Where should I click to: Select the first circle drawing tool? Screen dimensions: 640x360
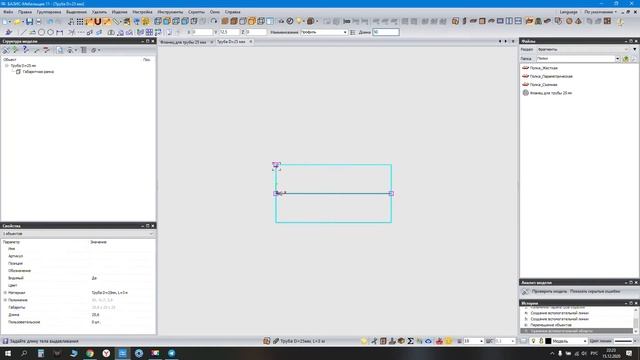[41, 32]
